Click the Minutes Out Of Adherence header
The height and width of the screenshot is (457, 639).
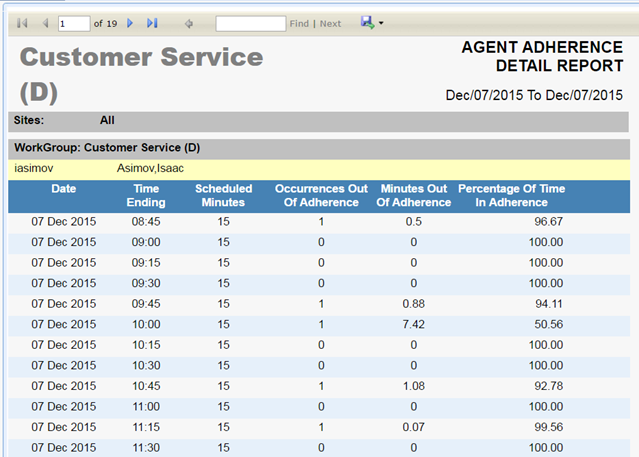413,195
